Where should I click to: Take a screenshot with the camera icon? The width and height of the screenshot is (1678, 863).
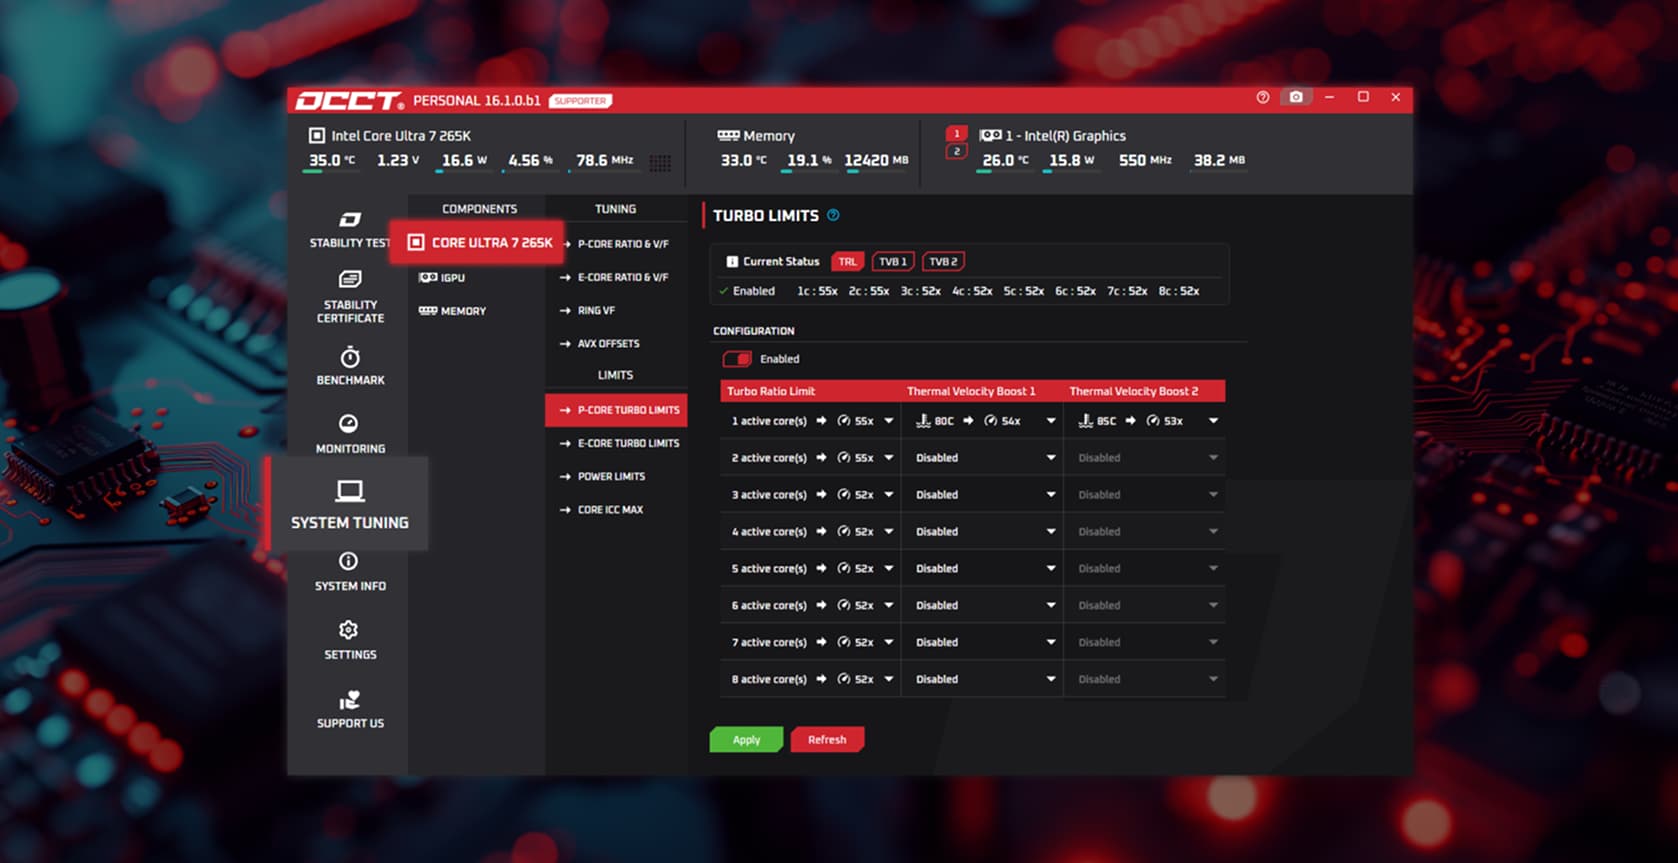click(x=1296, y=97)
